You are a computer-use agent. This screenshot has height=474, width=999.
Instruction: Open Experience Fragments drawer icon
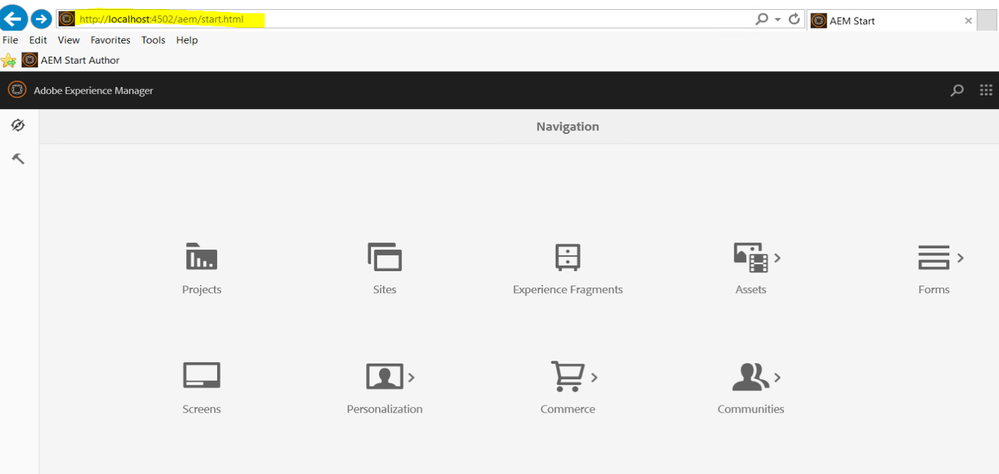tap(567, 257)
